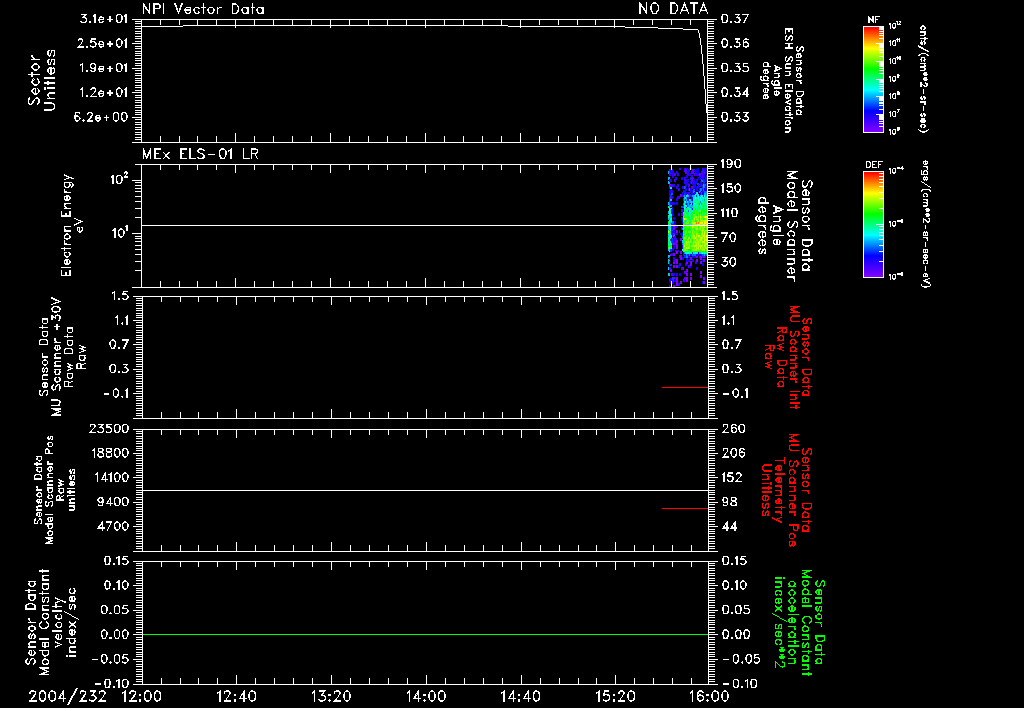
Task: Click the electron energy spectrogram data patch
Action: (x=687, y=227)
